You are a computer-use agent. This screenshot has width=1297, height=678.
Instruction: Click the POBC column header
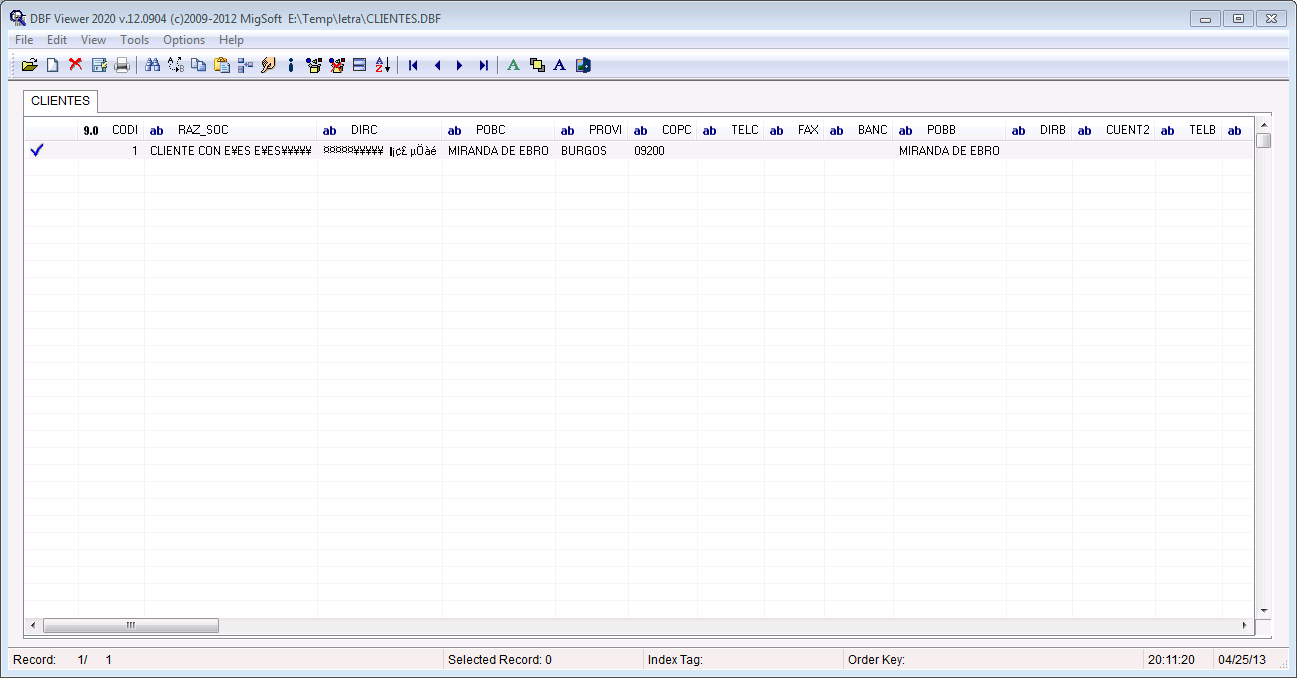[x=499, y=130]
